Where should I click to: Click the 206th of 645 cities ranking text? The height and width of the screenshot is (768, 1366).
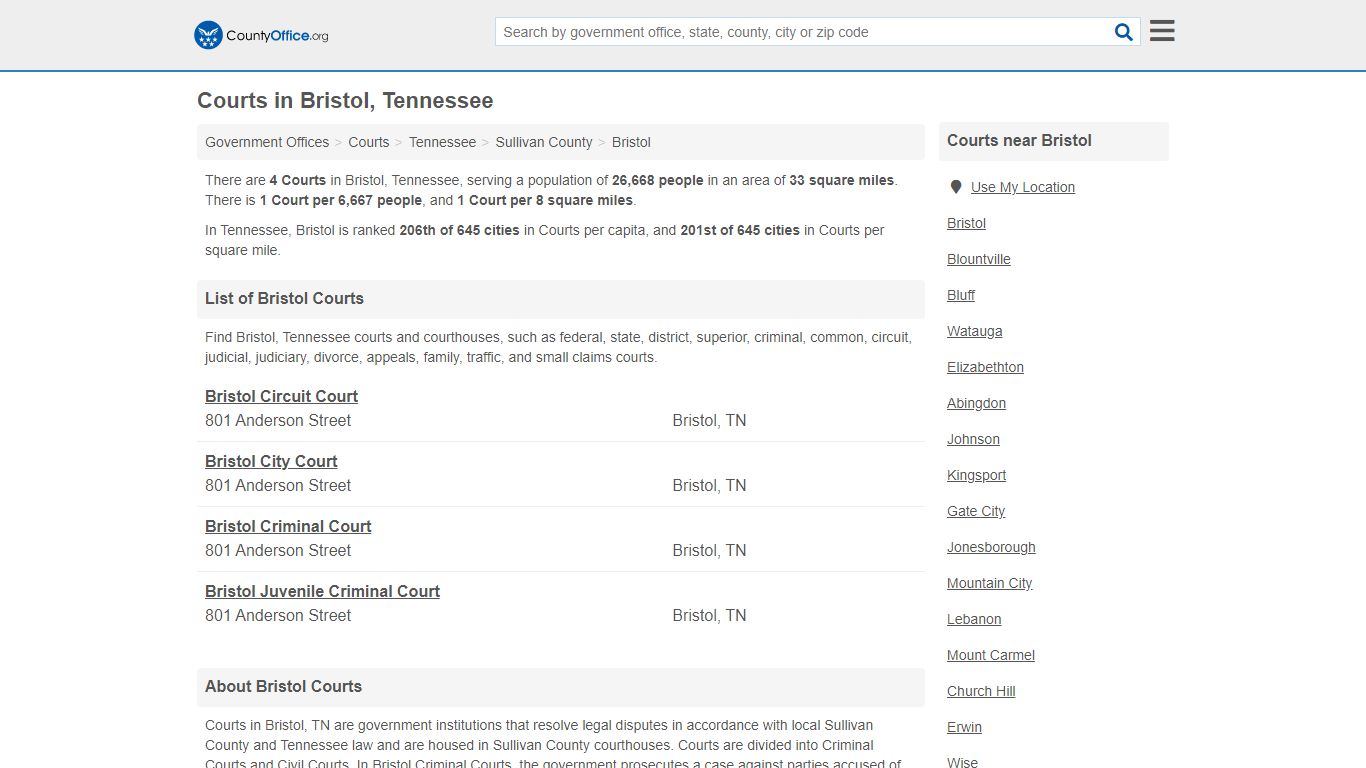(459, 230)
